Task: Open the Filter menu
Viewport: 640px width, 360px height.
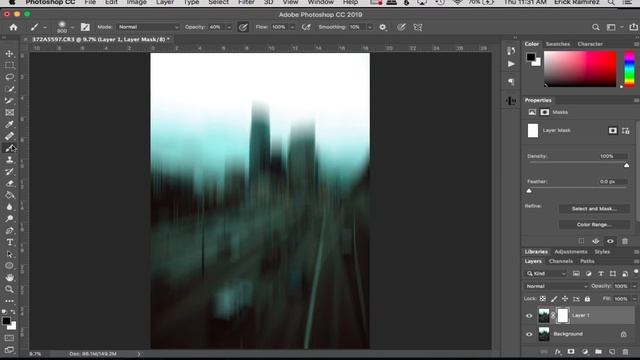Action: coord(246,2)
